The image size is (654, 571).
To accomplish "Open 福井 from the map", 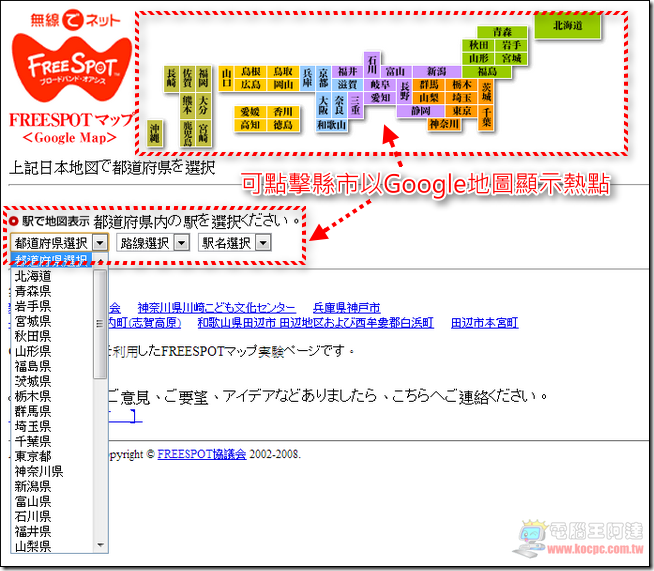I will pyautogui.click(x=347, y=71).
